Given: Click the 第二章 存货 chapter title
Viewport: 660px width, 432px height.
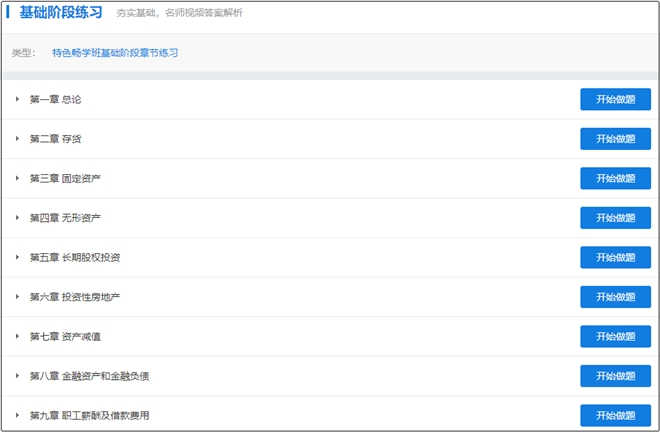Looking at the screenshot, I should coord(55,139).
